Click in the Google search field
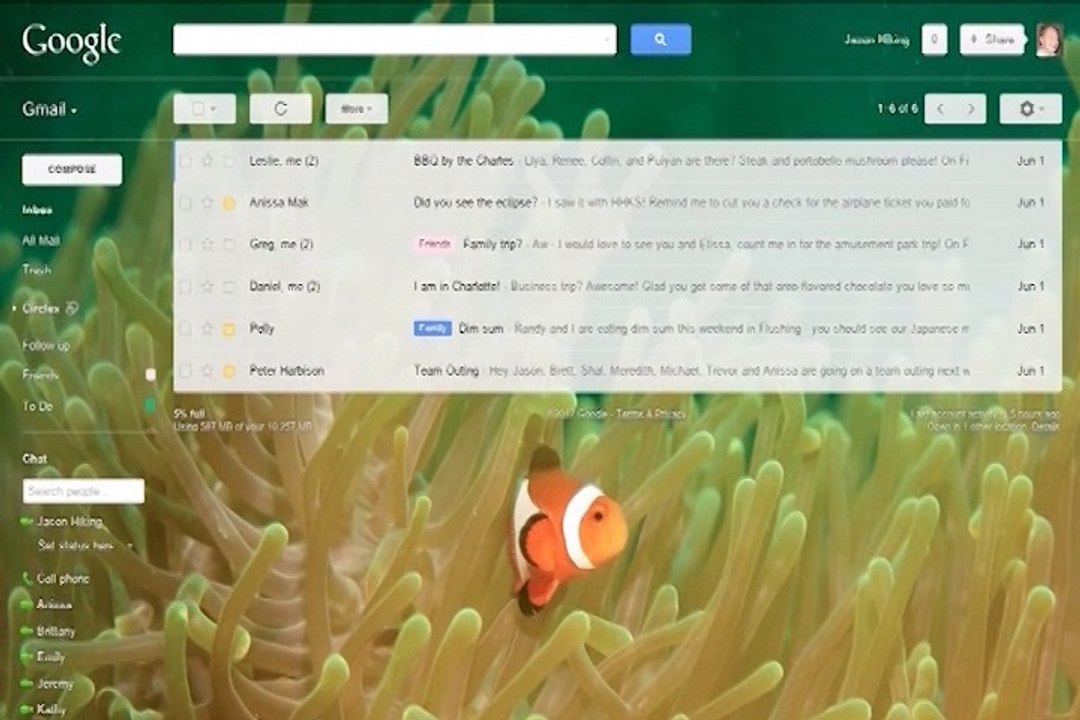The height and width of the screenshot is (720, 1080). tap(394, 39)
